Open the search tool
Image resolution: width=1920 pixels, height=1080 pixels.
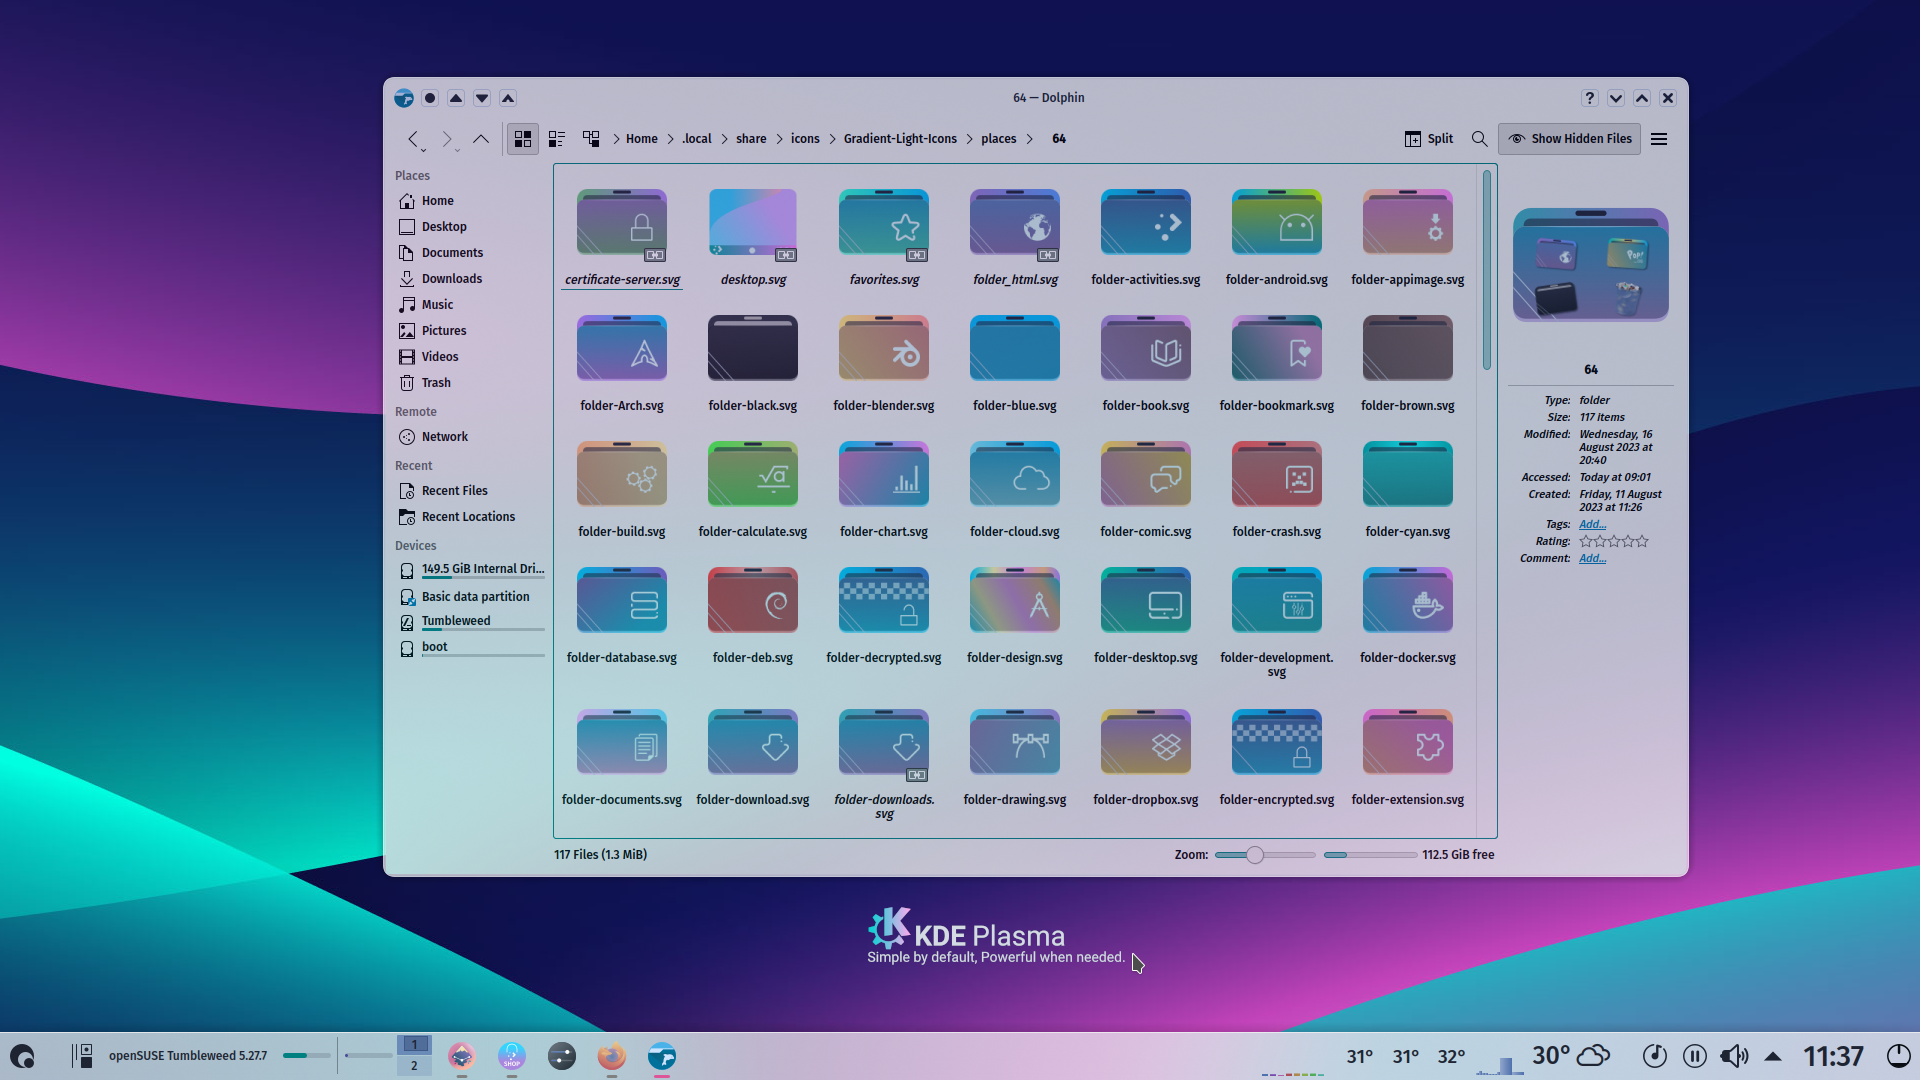1479,139
